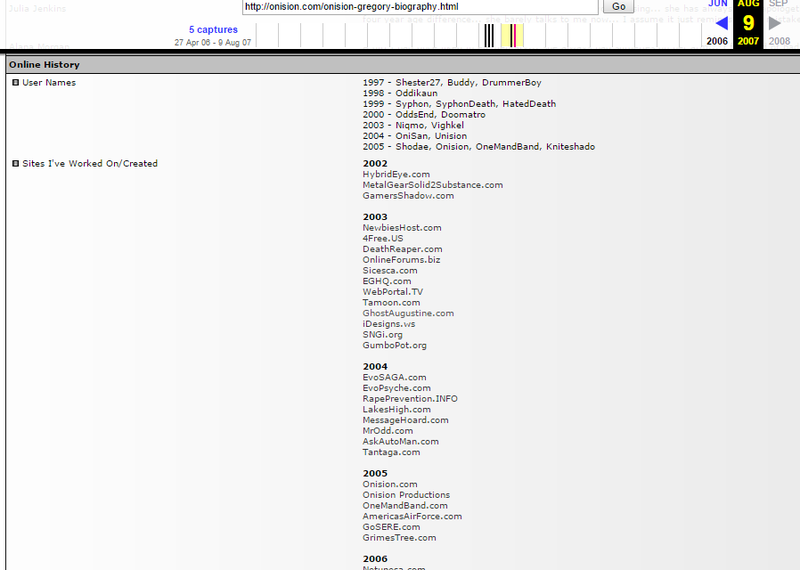Click the previous capture left arrow
800x570 pixels.
[x=721, y=22]
